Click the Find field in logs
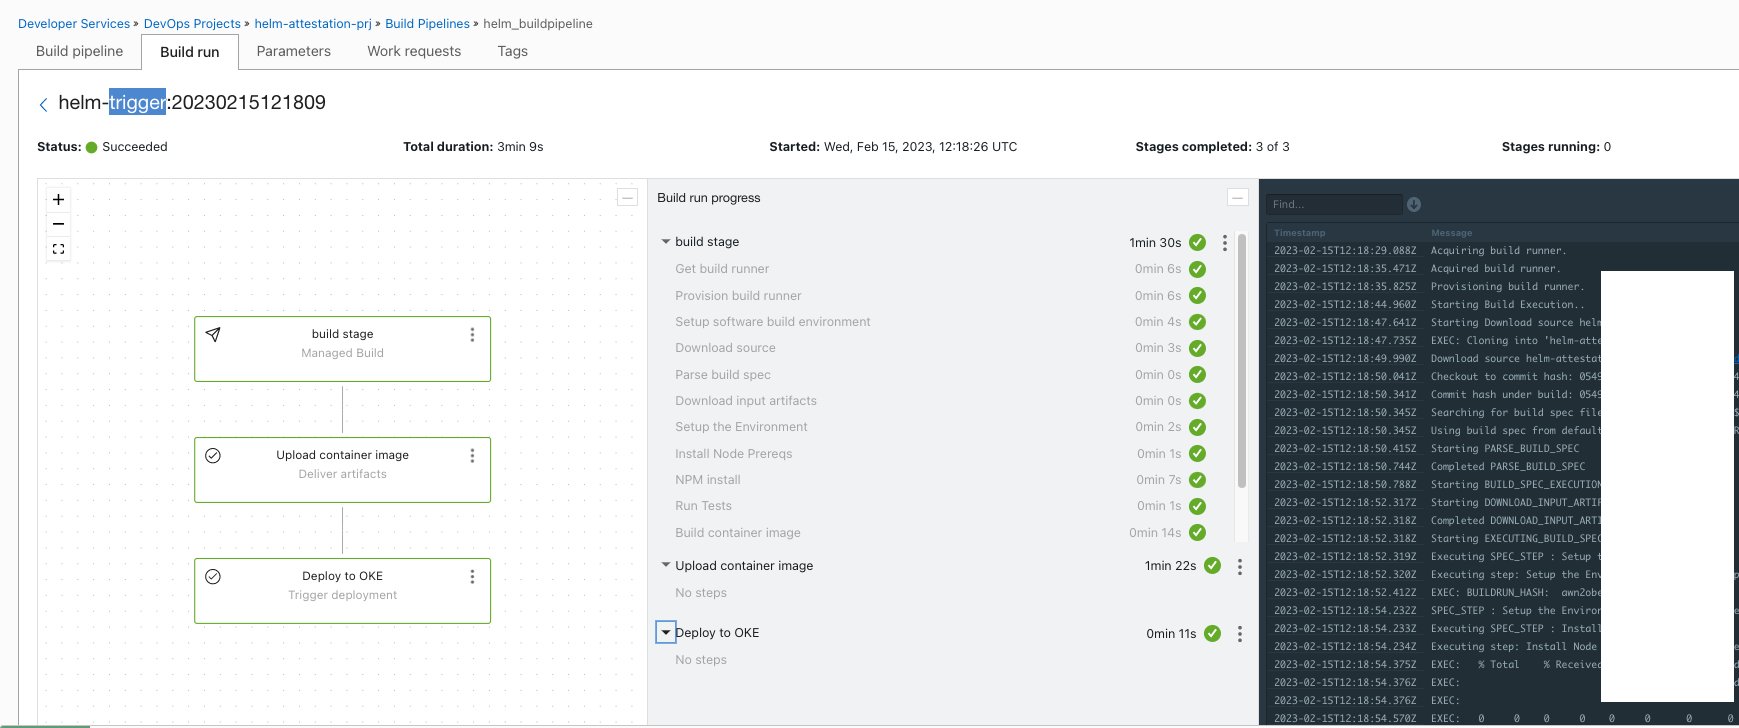This screenshot has height=728, width=1739. point(1334,204)
